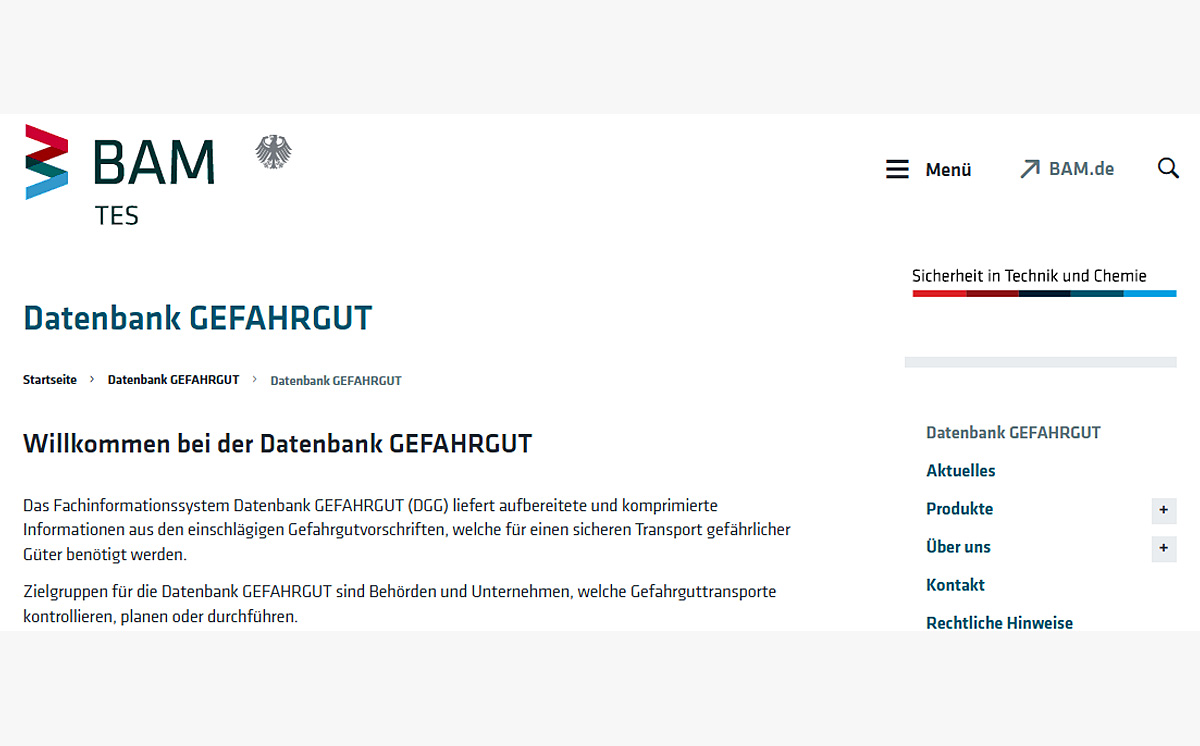The width and height of the screenshot is (1200, 746).
Task: Click Willkommen bei der Datenbank GEFAHRGUT heading
Action: coord(278,443)
